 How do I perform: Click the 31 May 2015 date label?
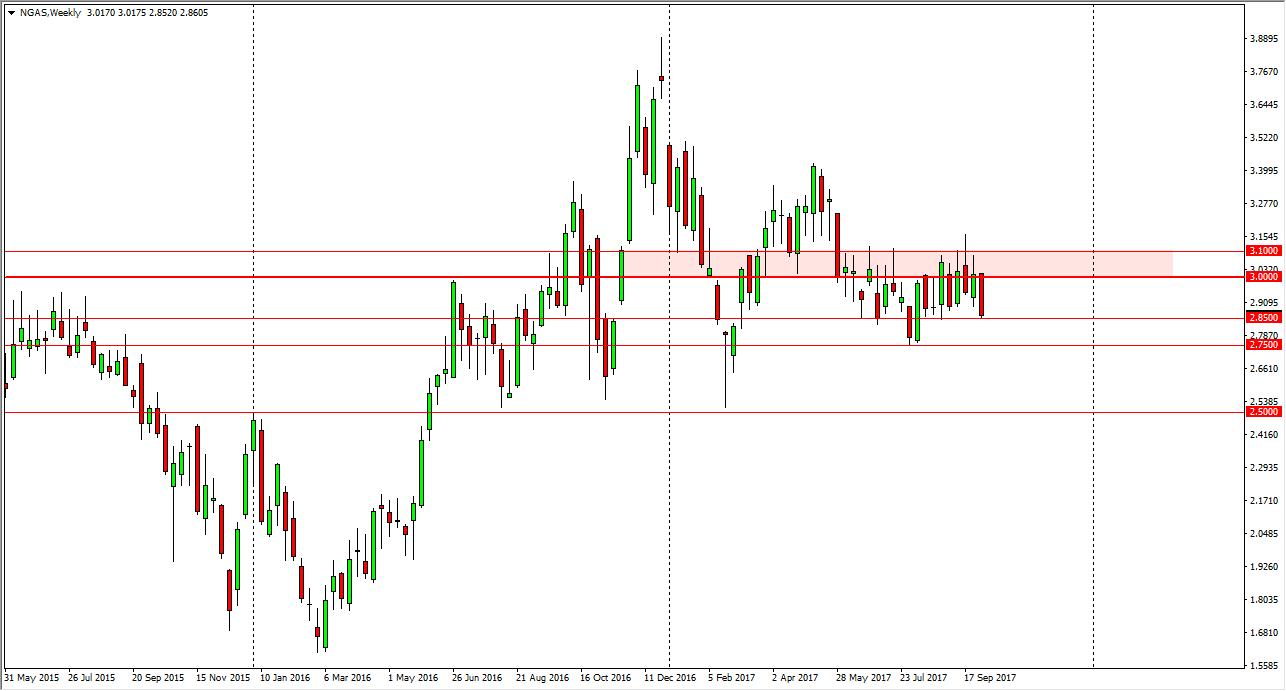(31, 678)
